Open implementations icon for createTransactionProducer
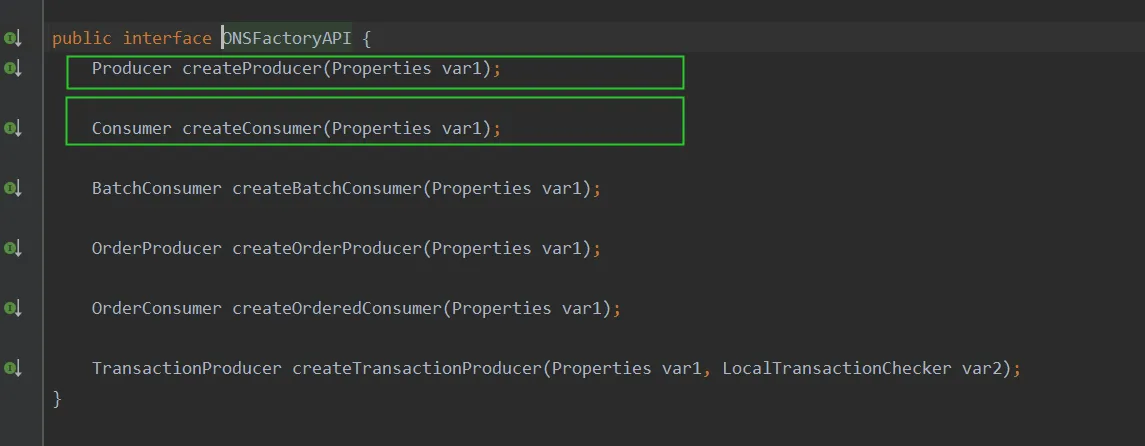 pyautogui.click(x=12, y=368)
